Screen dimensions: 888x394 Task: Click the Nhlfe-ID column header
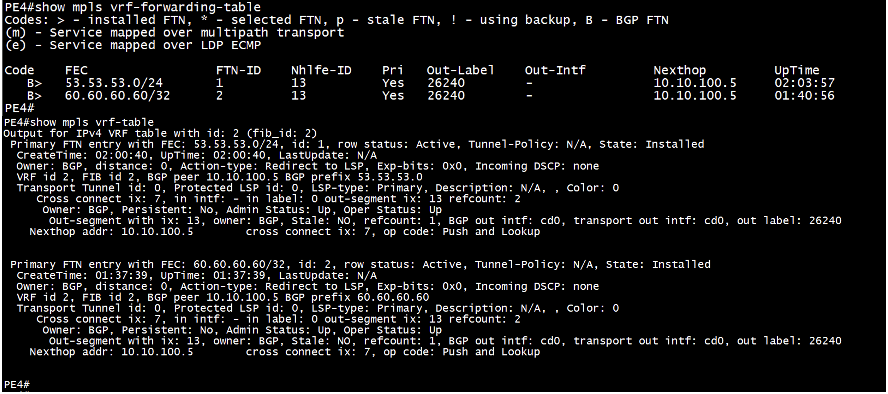[321, 71]
